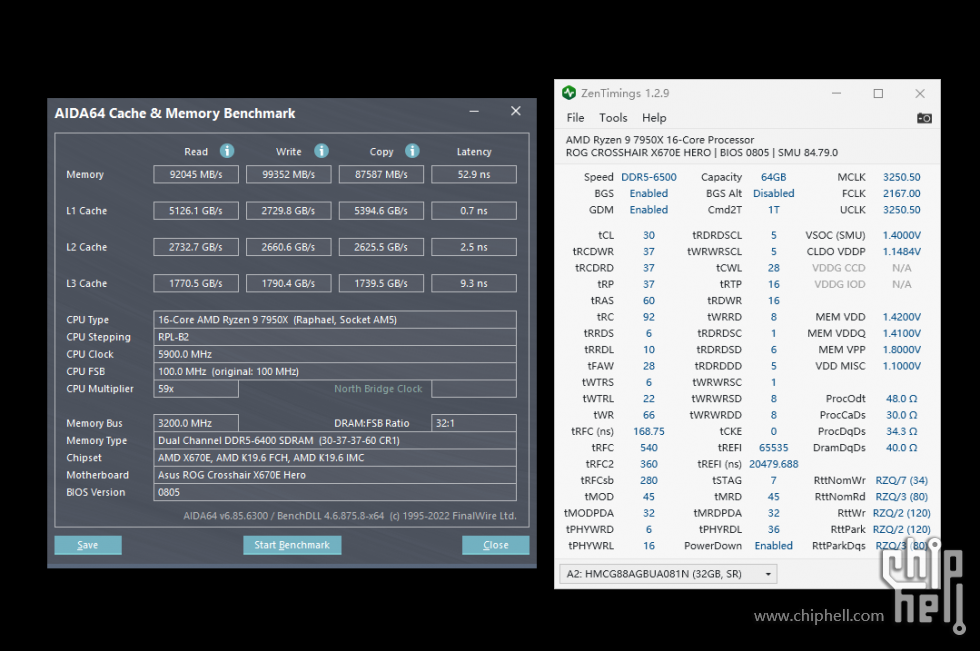Click the PowerDown value Enabled

pyautogui.click(x=773, y=545)
